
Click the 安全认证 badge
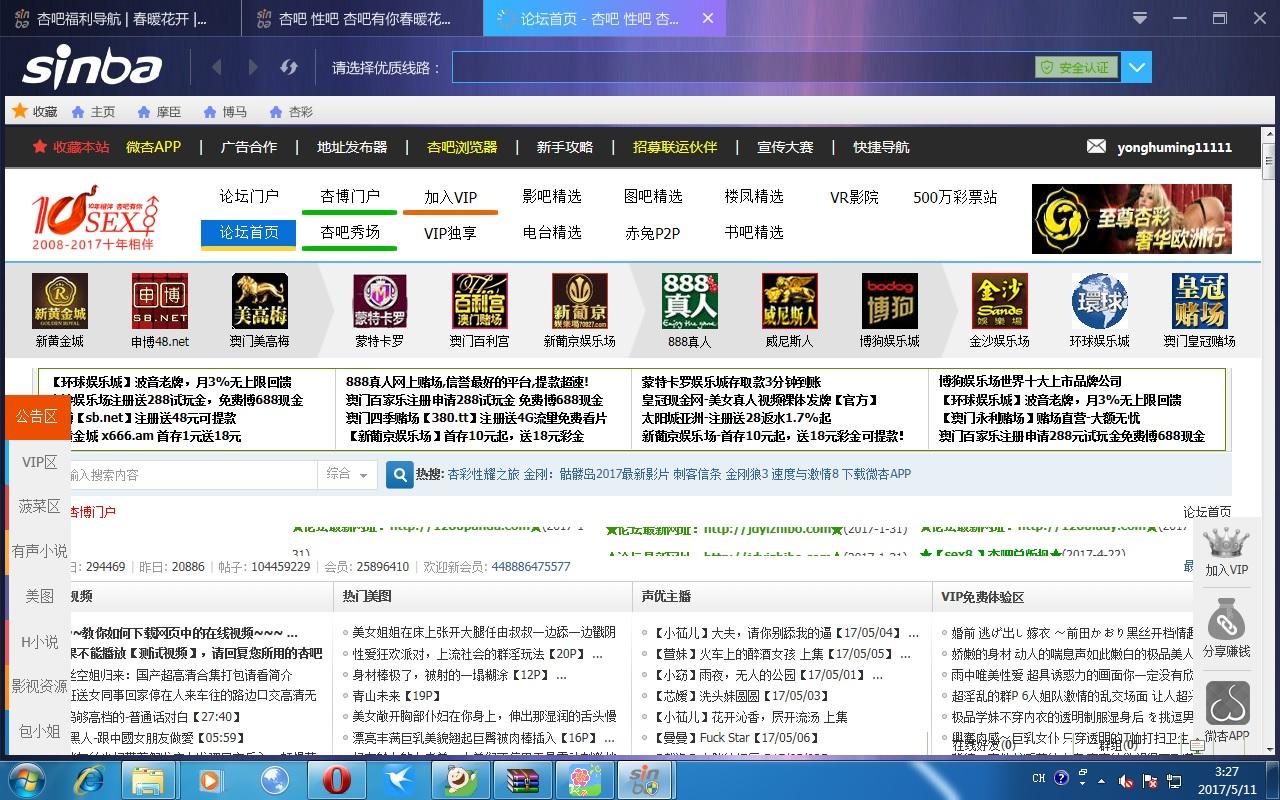point(1079,67)
